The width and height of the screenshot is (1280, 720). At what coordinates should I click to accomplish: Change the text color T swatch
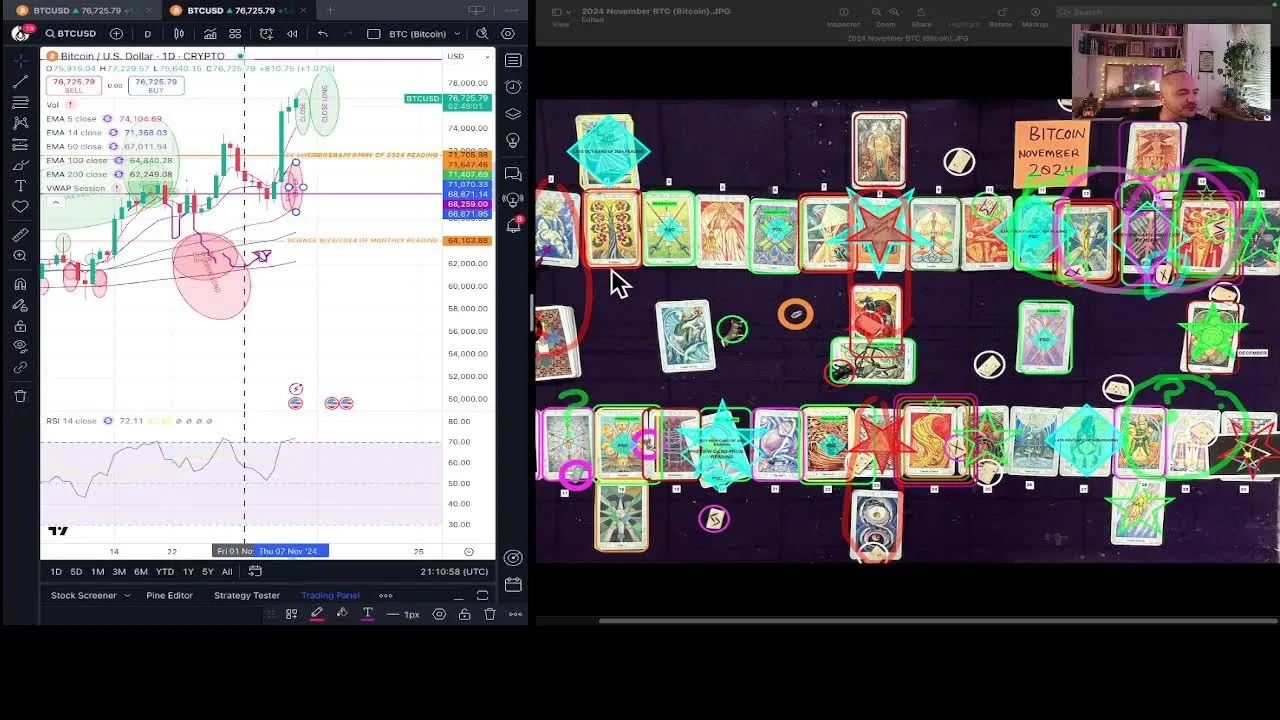(x=367, y=614)
